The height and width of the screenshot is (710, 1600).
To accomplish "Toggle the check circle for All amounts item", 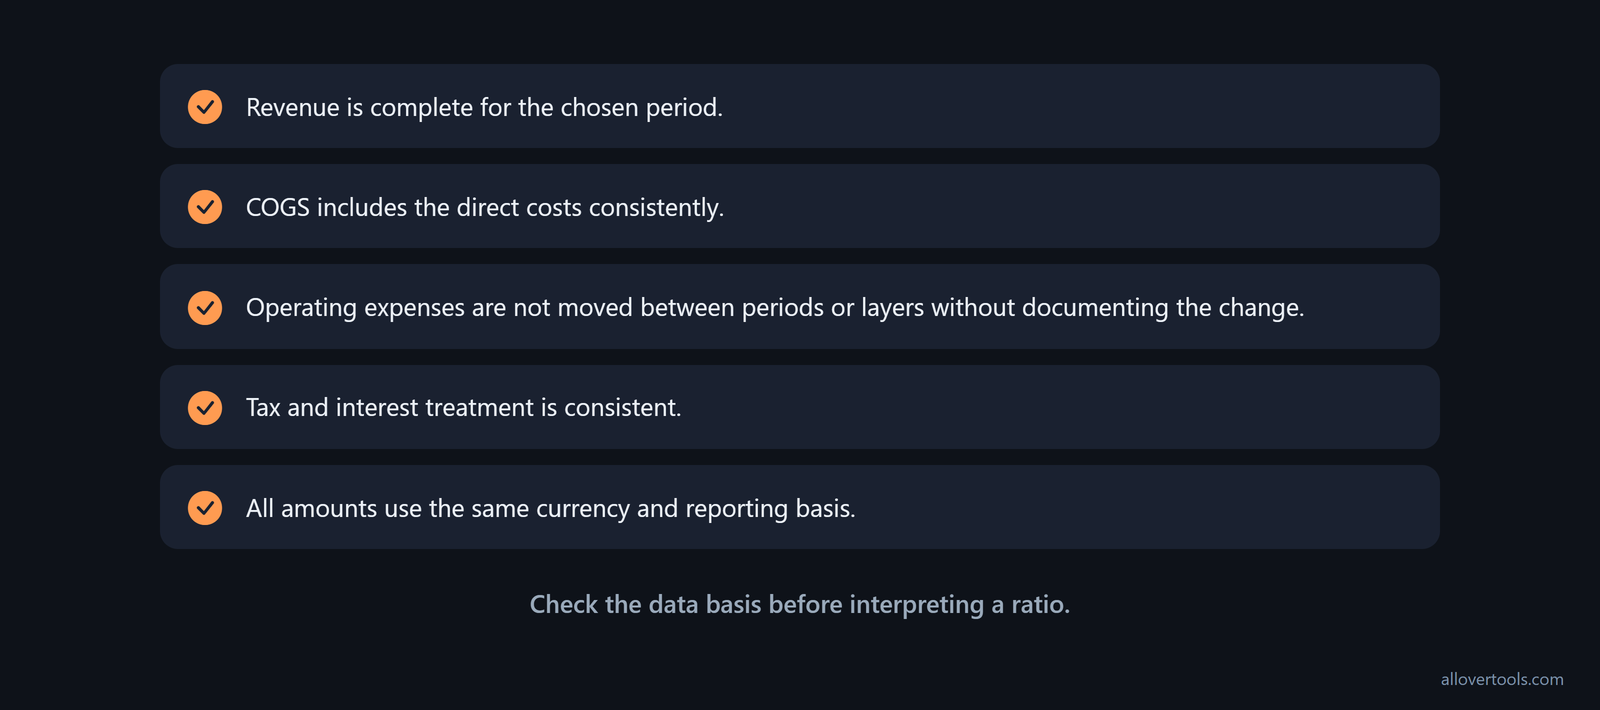I will (x=205, y=508).
